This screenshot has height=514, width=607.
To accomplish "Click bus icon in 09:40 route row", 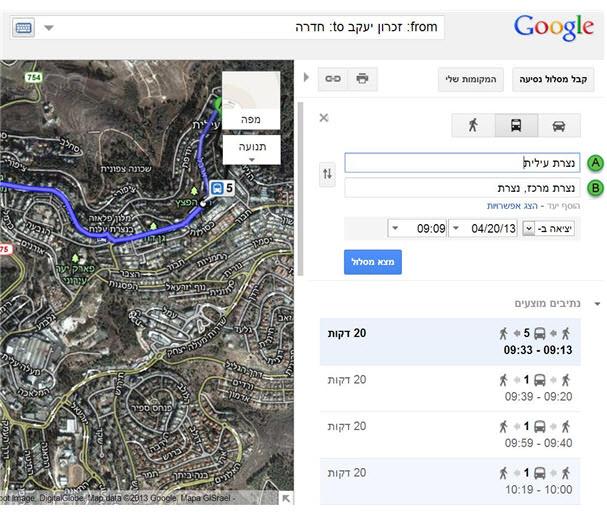I will (540, 427).
